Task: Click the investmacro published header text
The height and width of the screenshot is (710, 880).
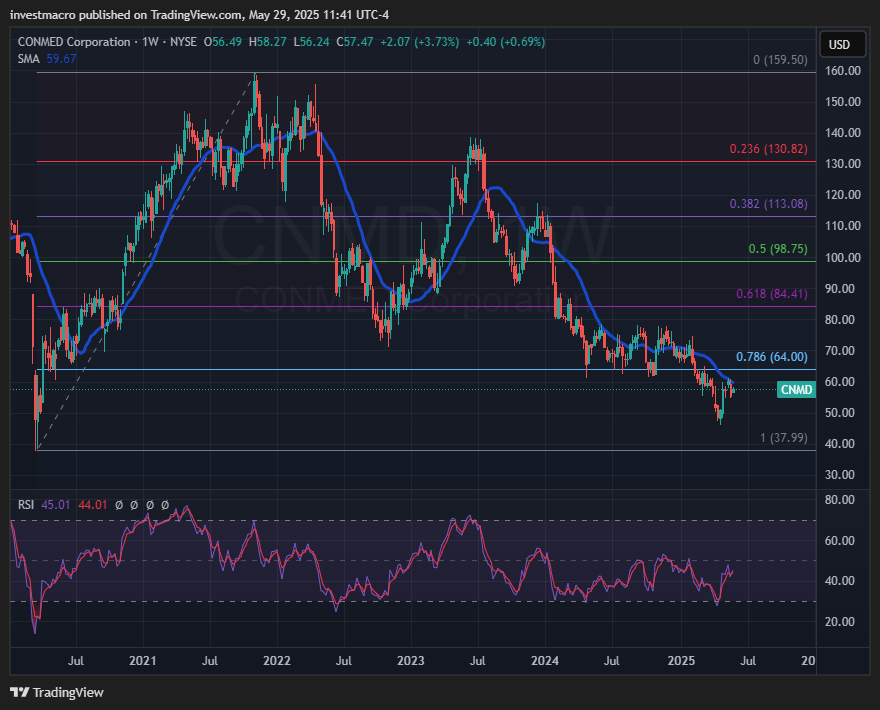Action: (x=200, y=15)
